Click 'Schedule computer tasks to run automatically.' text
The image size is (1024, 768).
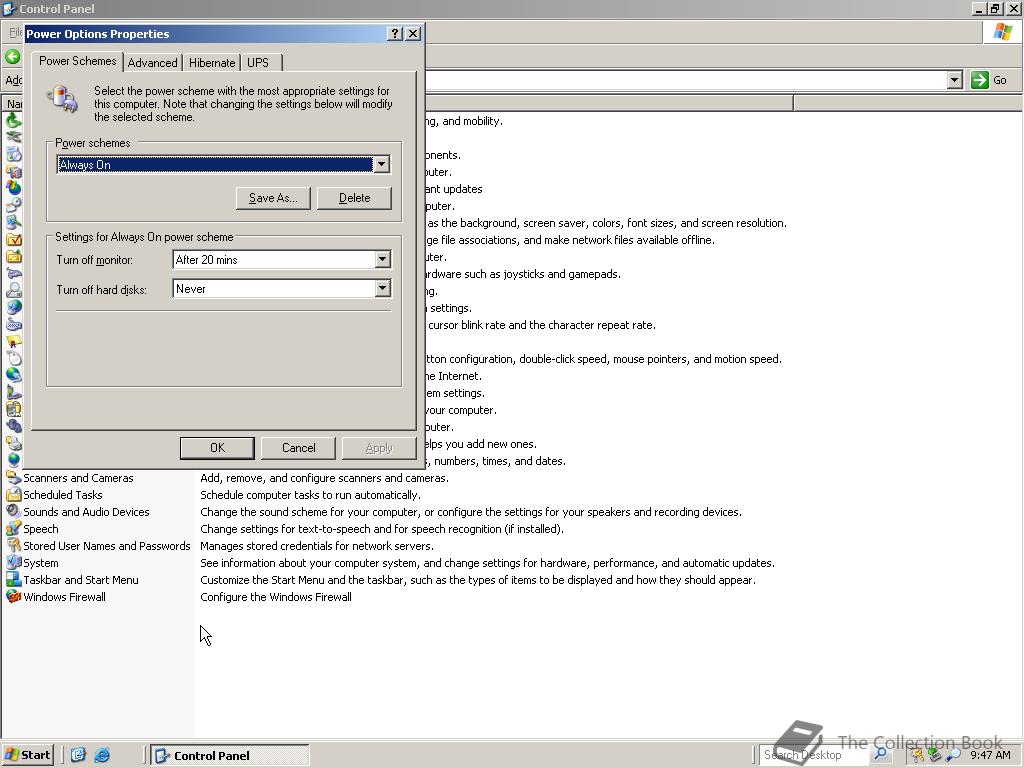click(x=310, y=495)
